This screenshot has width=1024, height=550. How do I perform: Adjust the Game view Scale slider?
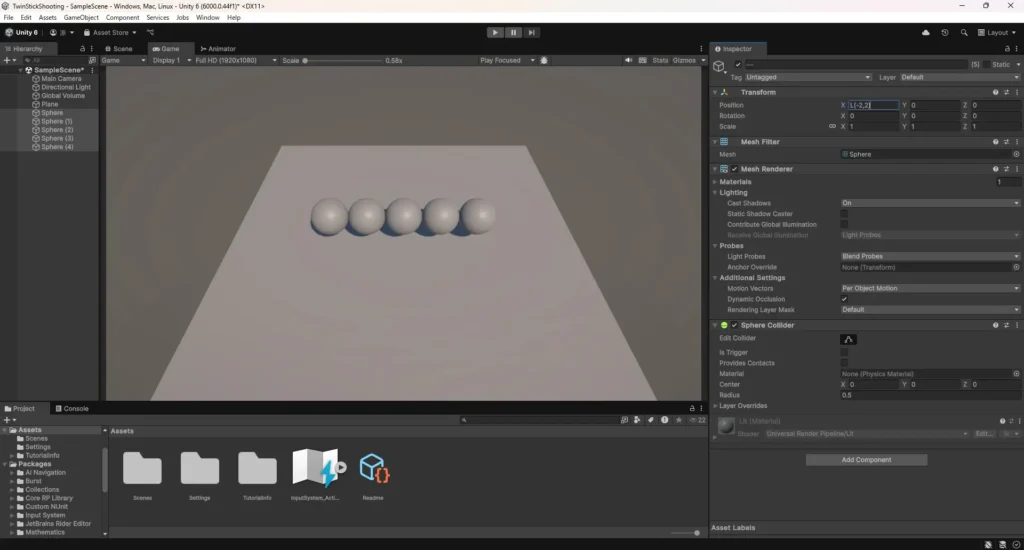(343, 60)
